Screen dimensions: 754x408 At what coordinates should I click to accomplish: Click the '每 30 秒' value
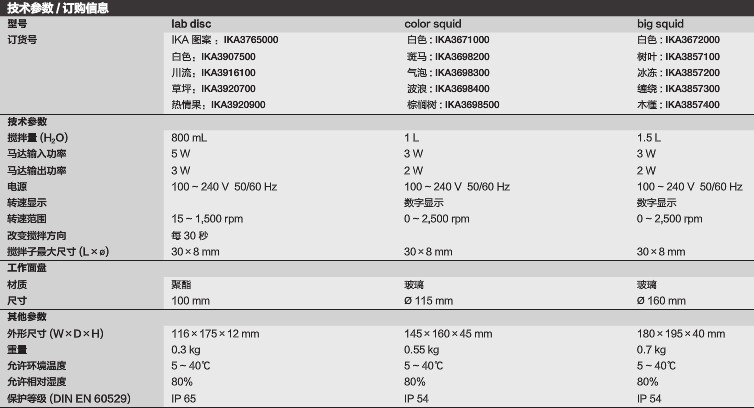[x=189, y=235]
